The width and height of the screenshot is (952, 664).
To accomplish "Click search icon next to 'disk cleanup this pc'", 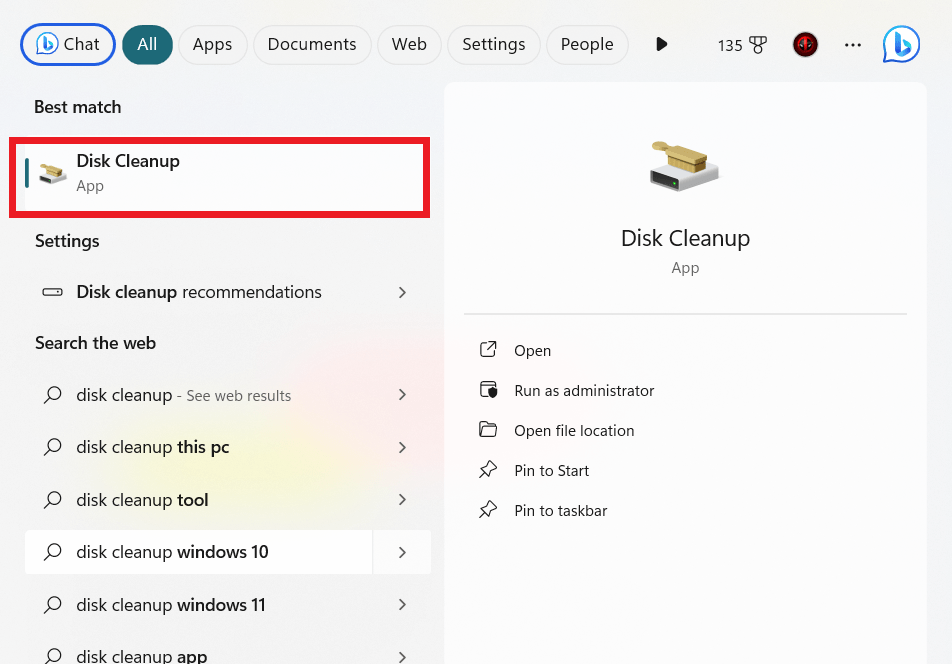I will (53, 447).
